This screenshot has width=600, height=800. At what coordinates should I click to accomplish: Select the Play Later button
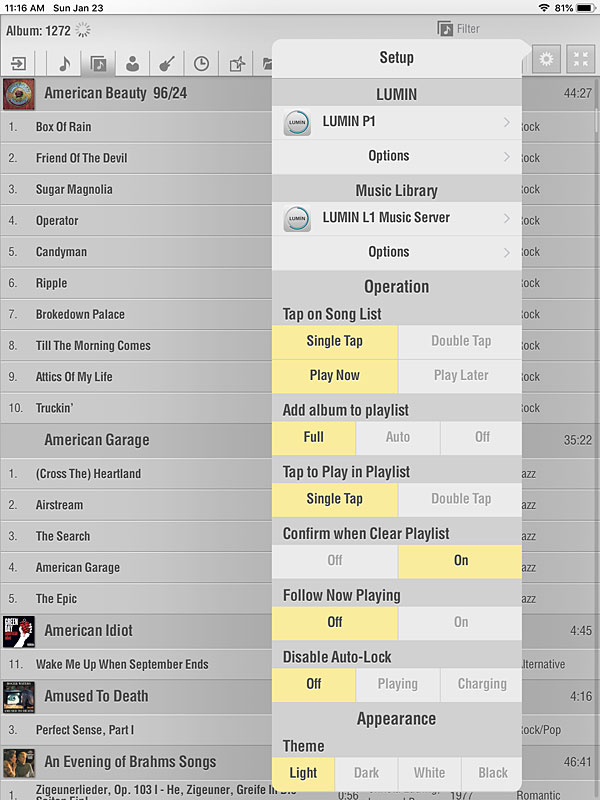coord(460,375)
